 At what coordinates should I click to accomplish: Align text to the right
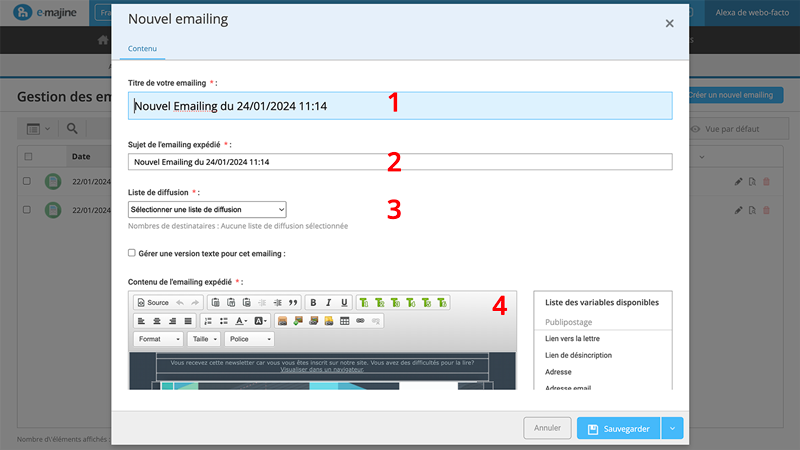pos(172,321)
